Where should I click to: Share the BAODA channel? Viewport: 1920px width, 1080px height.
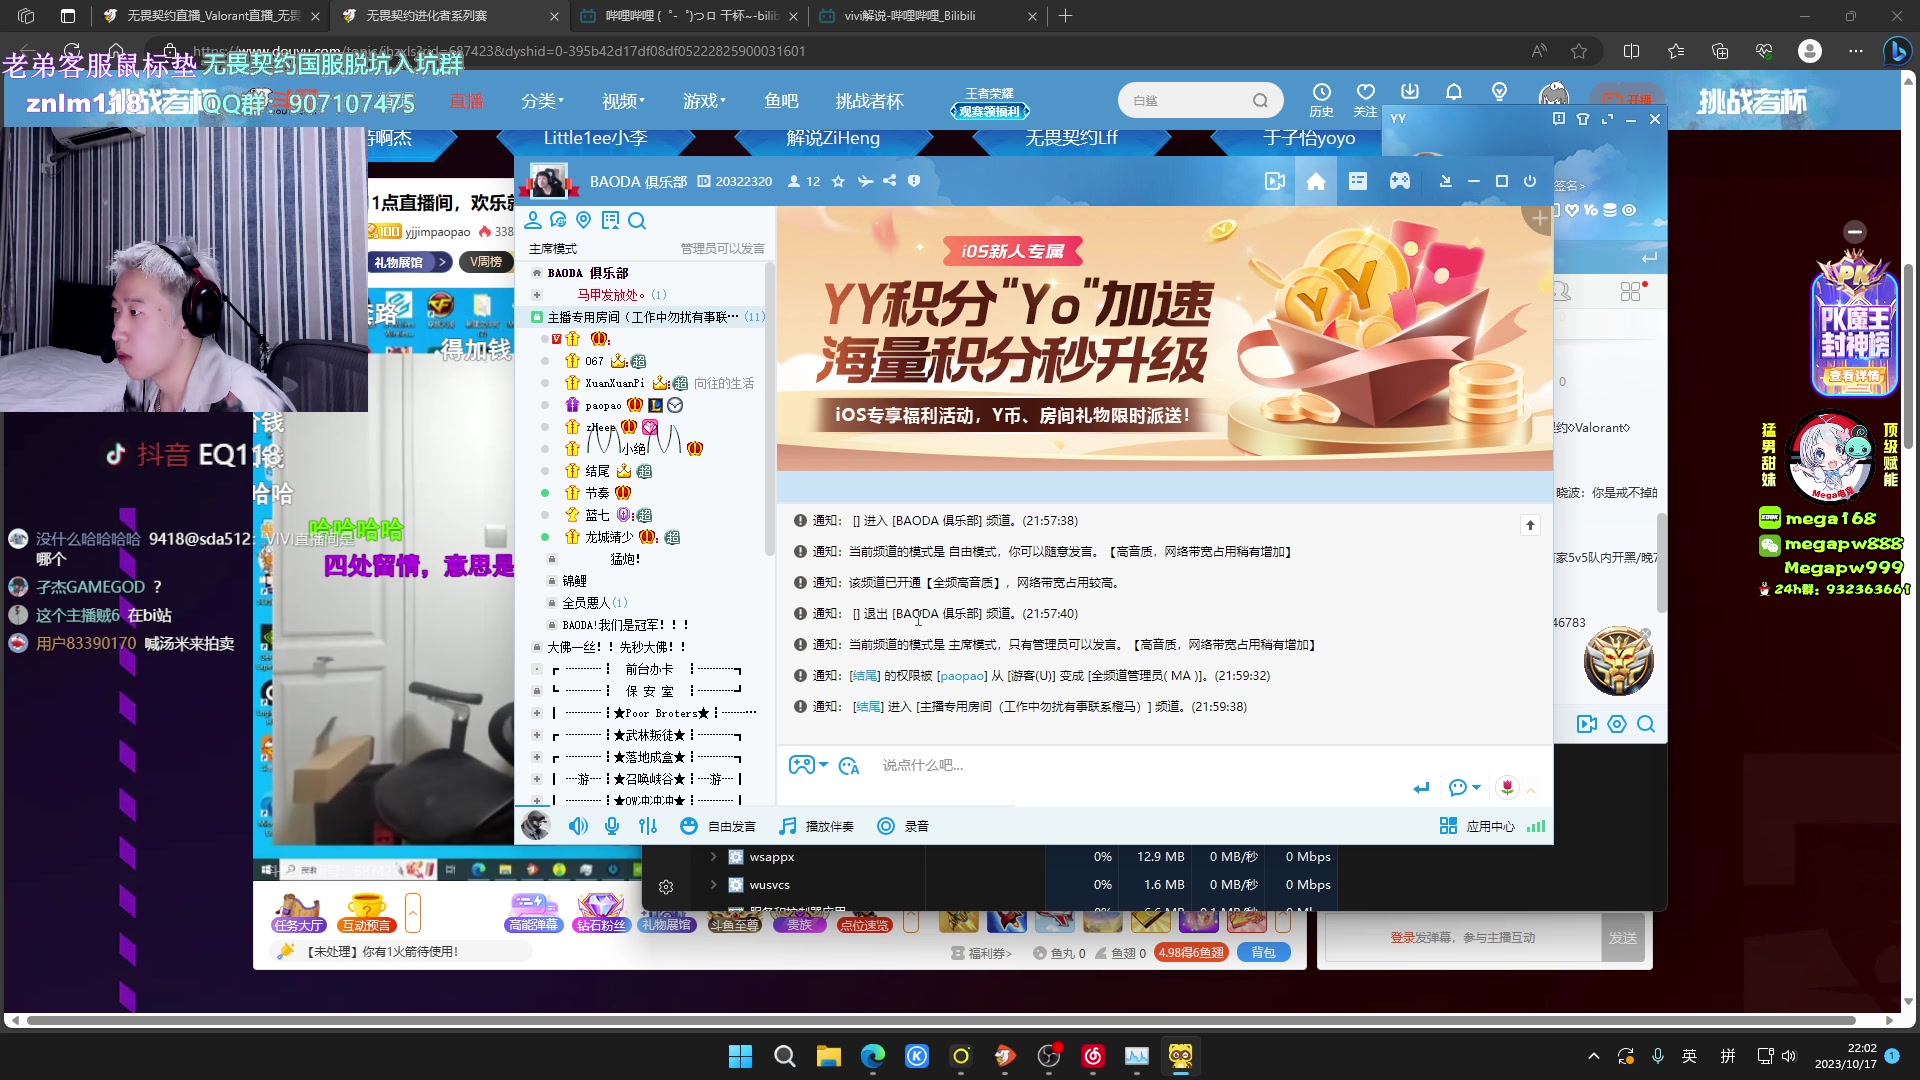(889, 181)
